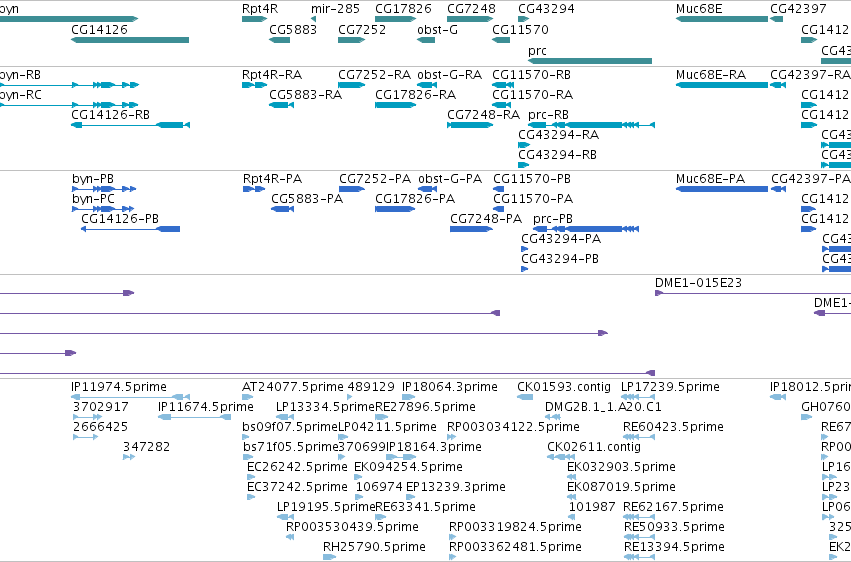Select the Muc68E-PA protein bar
The width and height of the screenshot is (851, 562).
point(722,189)
